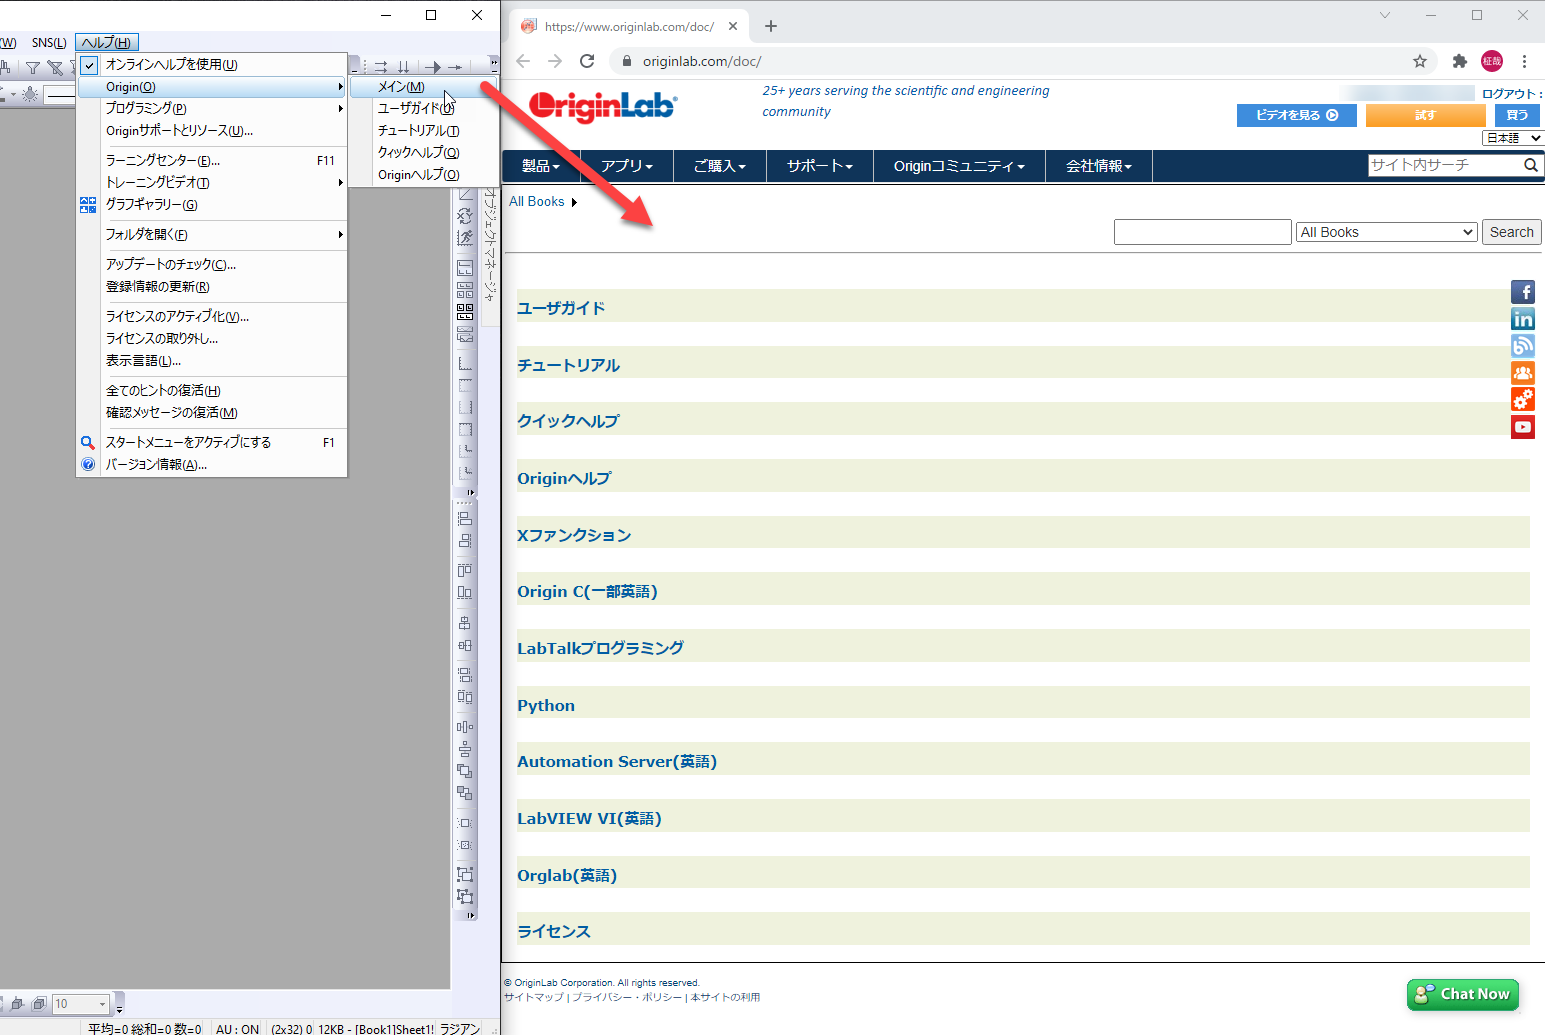Viewport: 1545px width, 1035px height.
Task: Select ユーザガイド in the Origin submenu
Action: pyautogui.click(x=423, y=109)
